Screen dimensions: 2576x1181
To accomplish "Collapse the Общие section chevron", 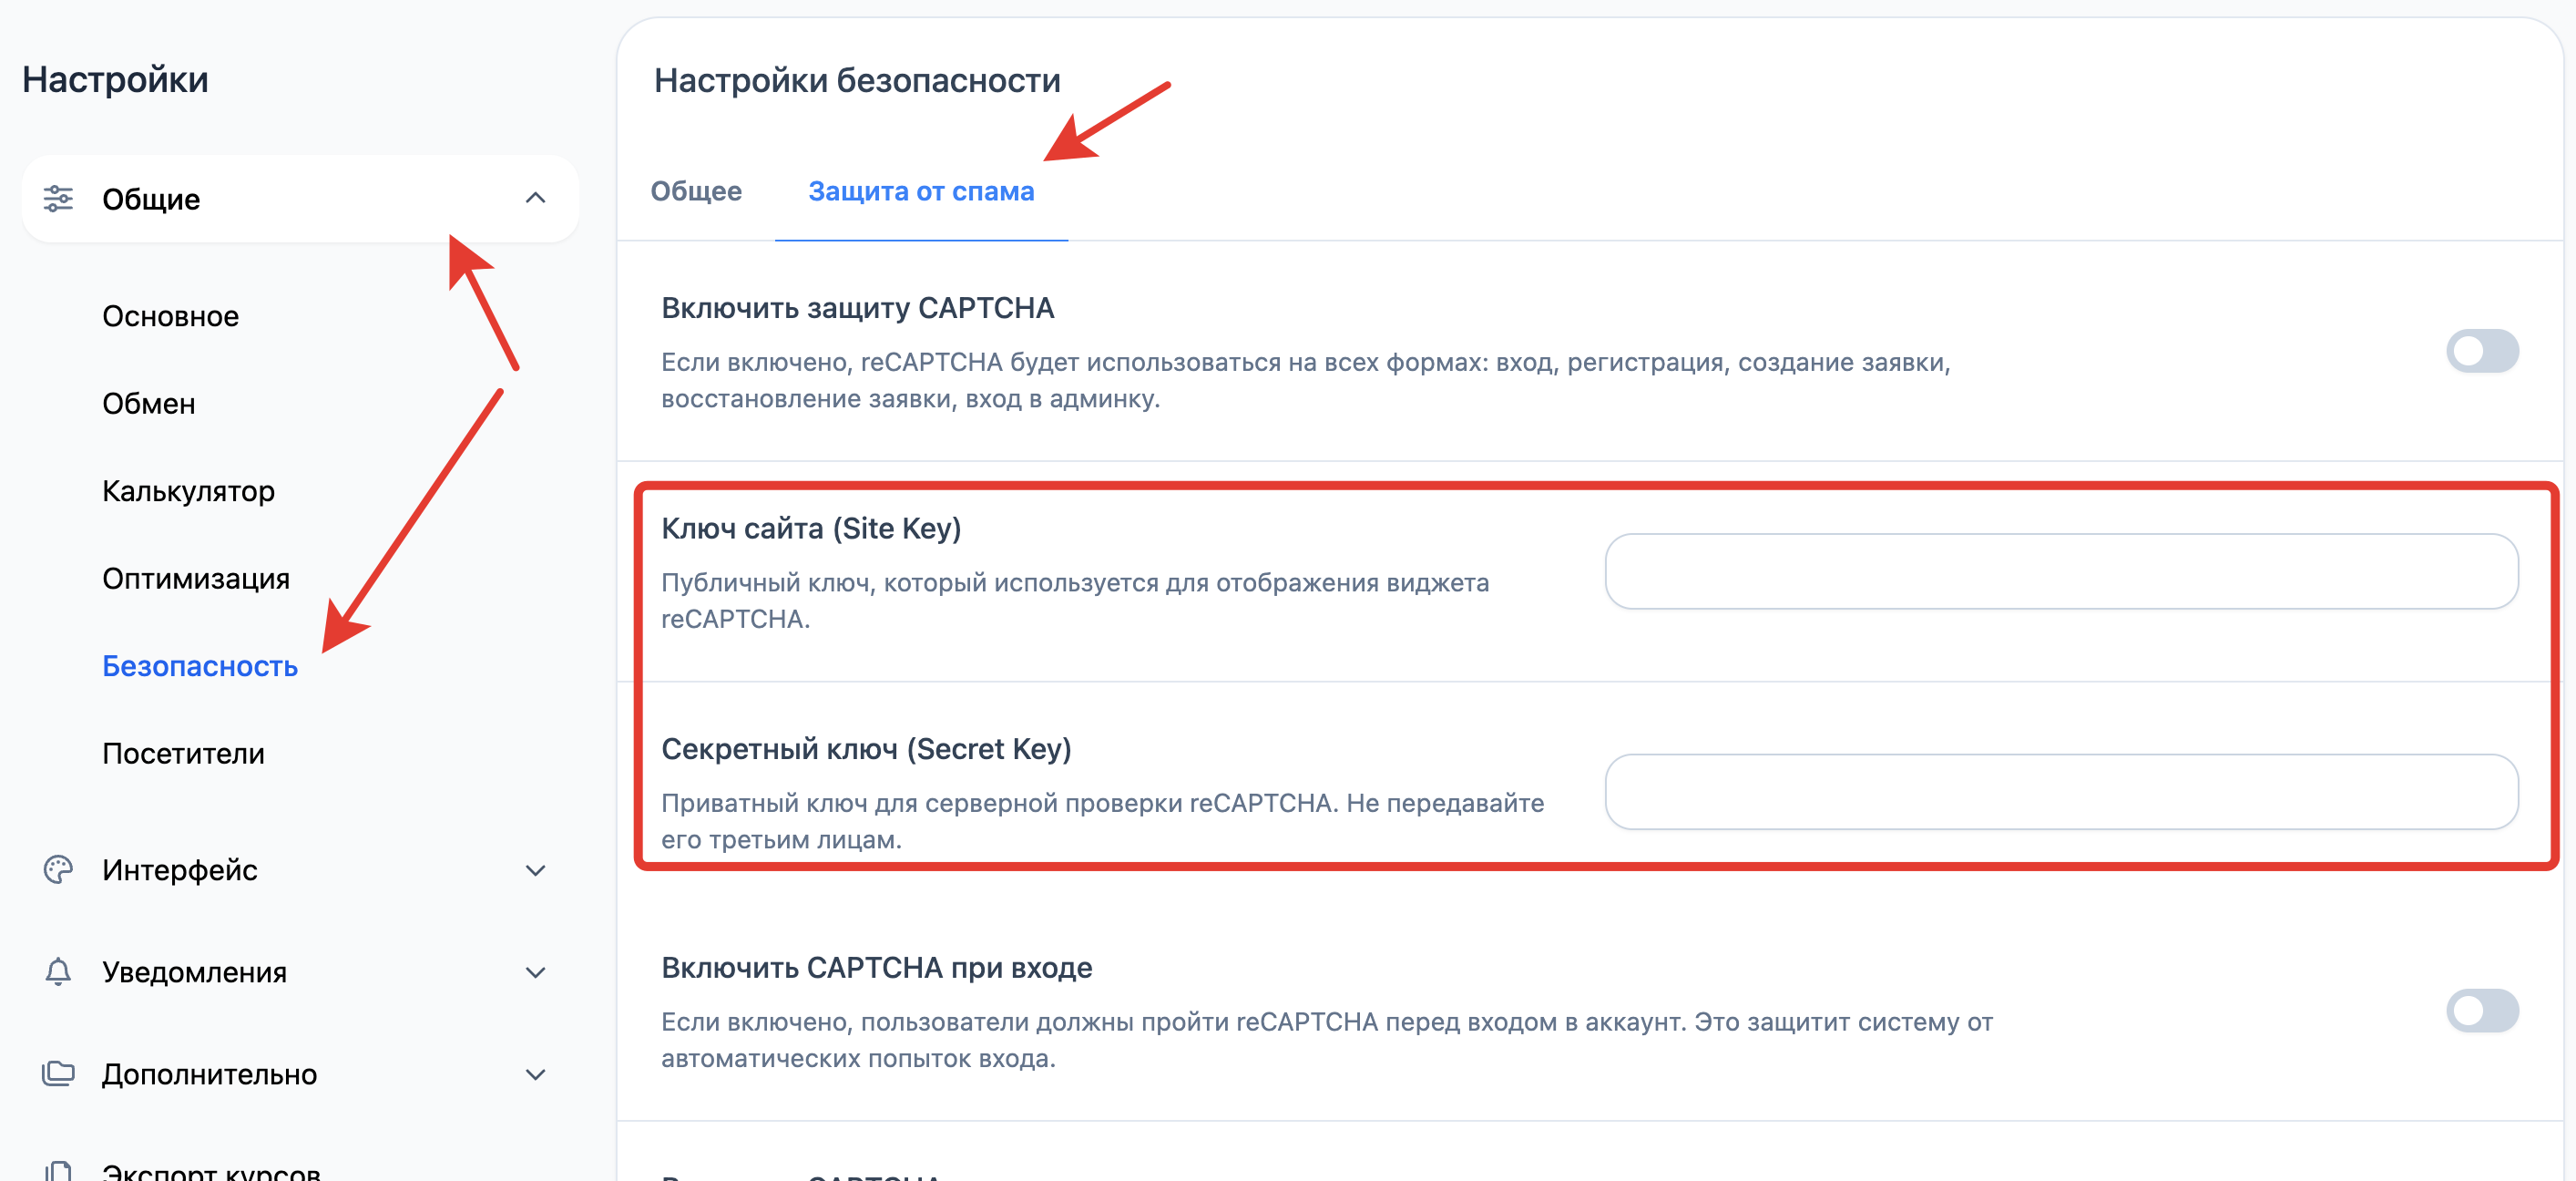I will click(536, 198).
